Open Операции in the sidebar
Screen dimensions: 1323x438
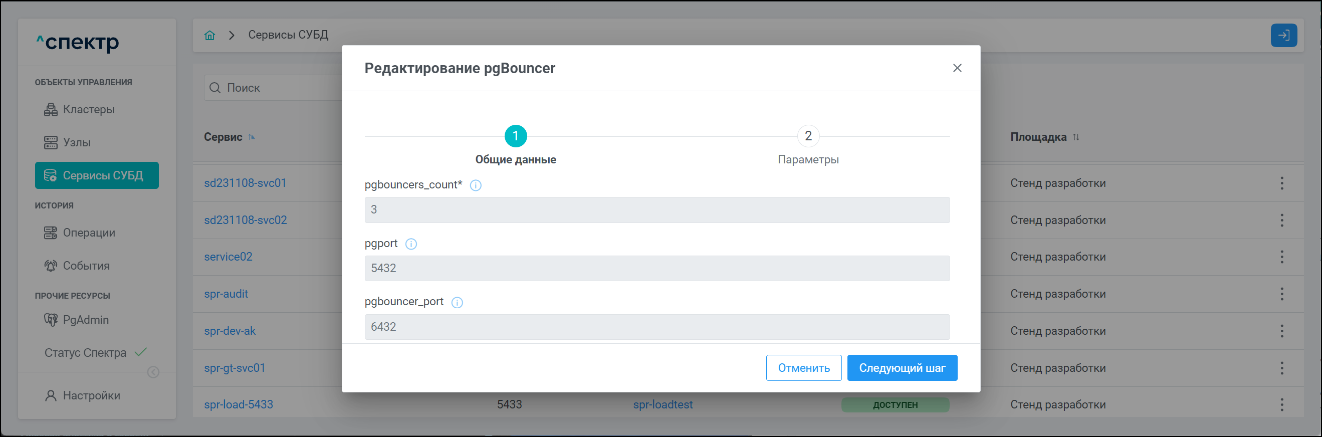tap(89, 233)
